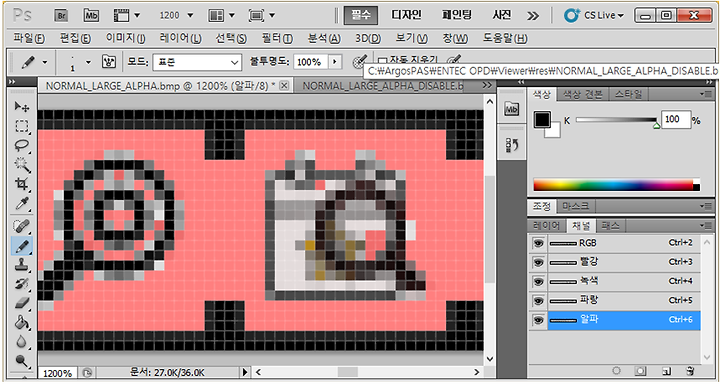Select the Blur tool
The width and height of the screenshot is (720, 386).
(22, 342)
